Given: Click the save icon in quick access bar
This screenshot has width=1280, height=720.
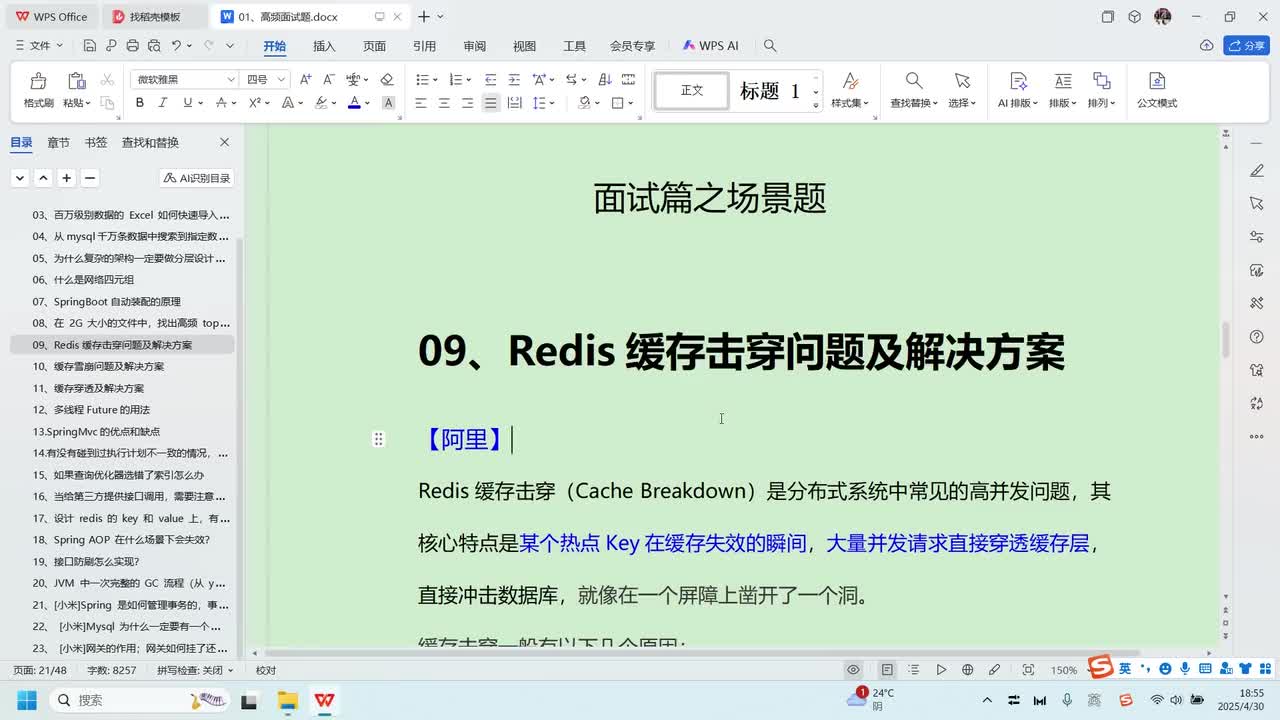Looking at the screenshot, I should [x=90, y=46].
